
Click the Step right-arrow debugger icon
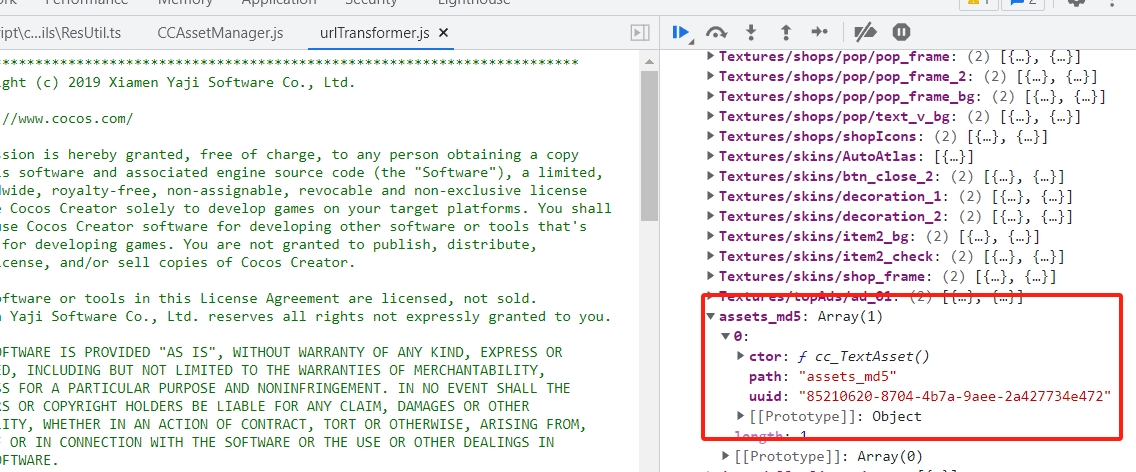point(819,32)
